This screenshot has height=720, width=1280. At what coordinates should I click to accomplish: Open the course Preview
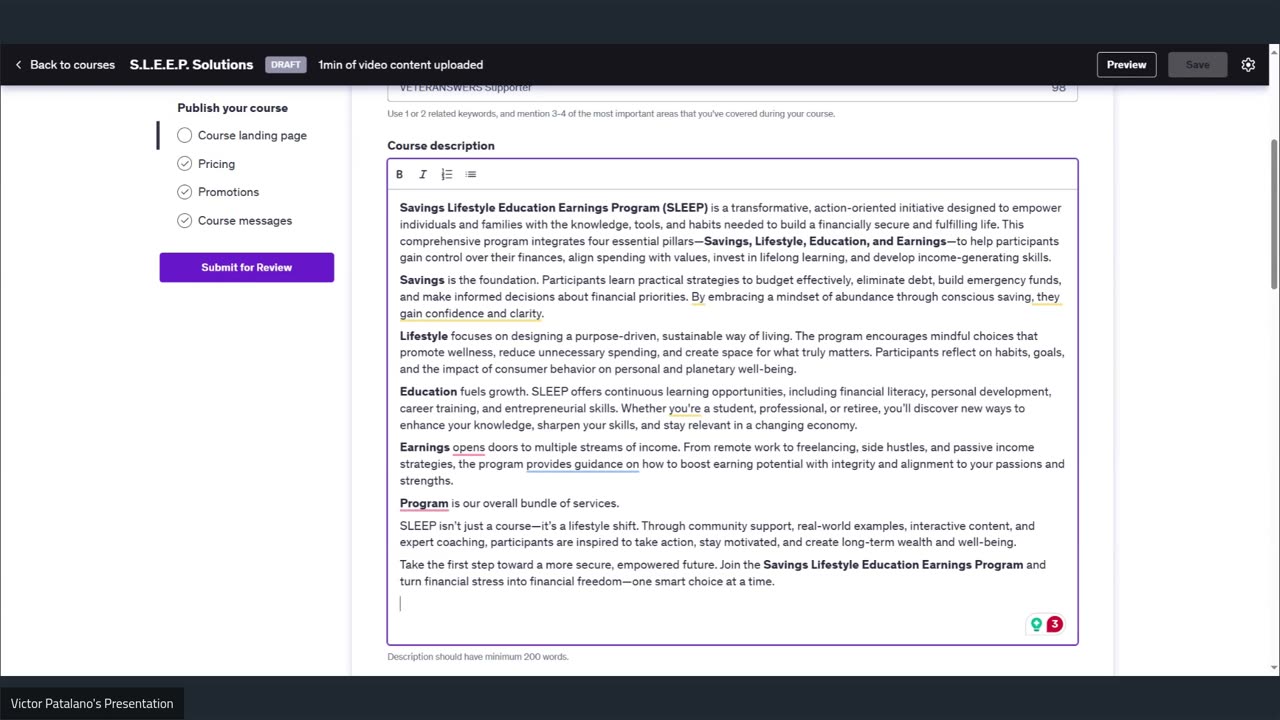pos(1126,64)
